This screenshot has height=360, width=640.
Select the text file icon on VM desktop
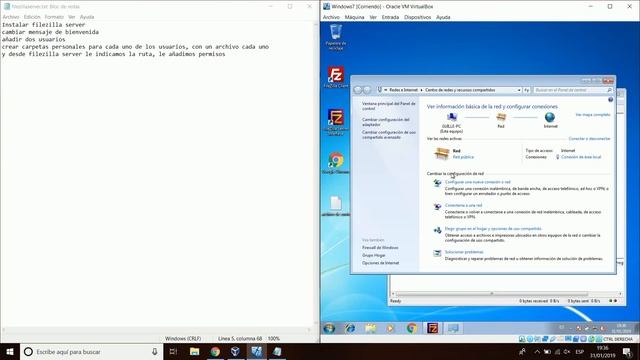point(336,206)
